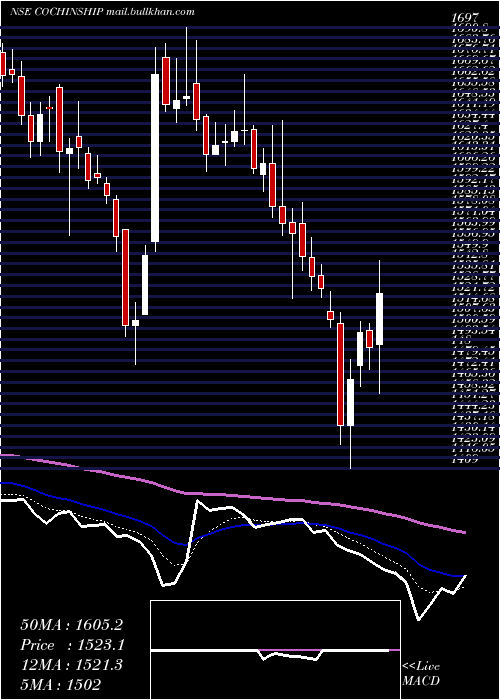Image resolution: width=500 pixels, height=700 pixels.
Task: Click the 1697 top price label
Action: (466, 18)
